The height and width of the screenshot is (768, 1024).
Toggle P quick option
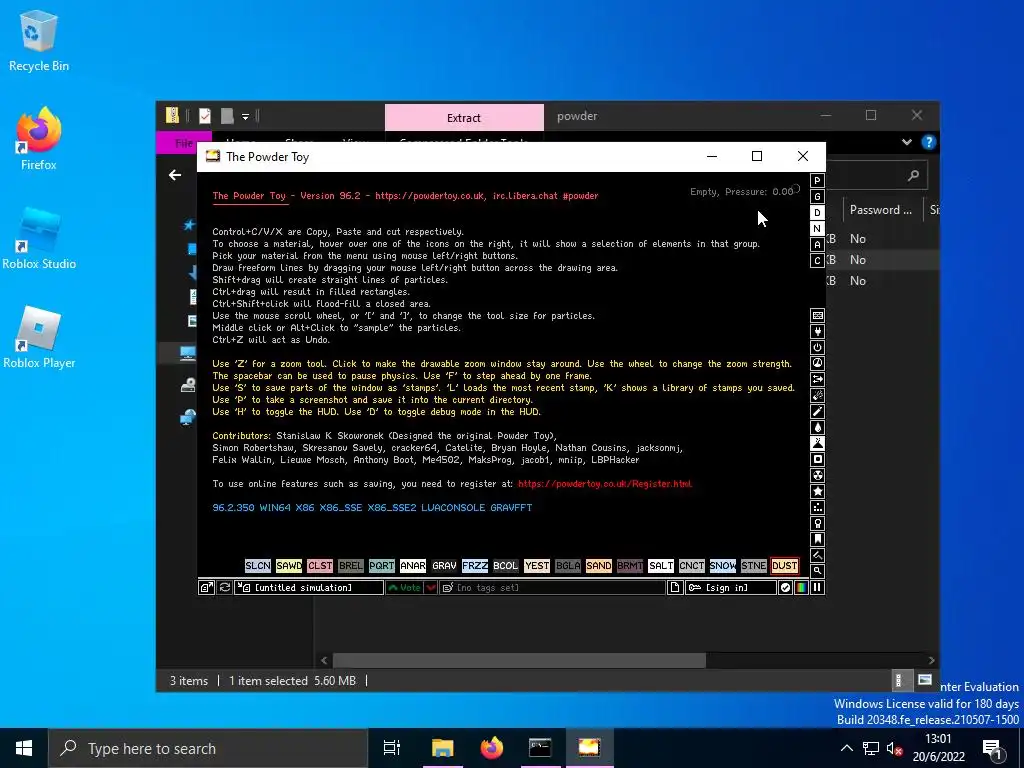coord(817,181)
